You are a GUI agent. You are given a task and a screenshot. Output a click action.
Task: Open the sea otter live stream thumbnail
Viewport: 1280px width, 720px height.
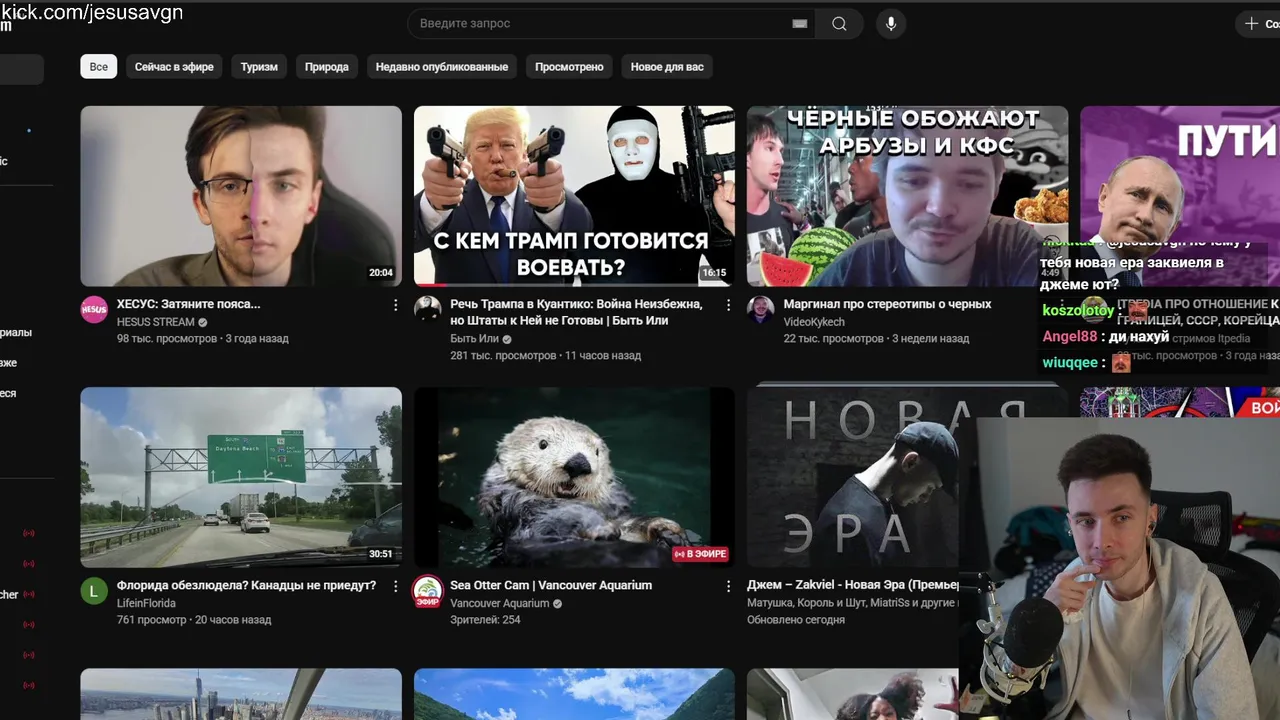pos(574,477)
